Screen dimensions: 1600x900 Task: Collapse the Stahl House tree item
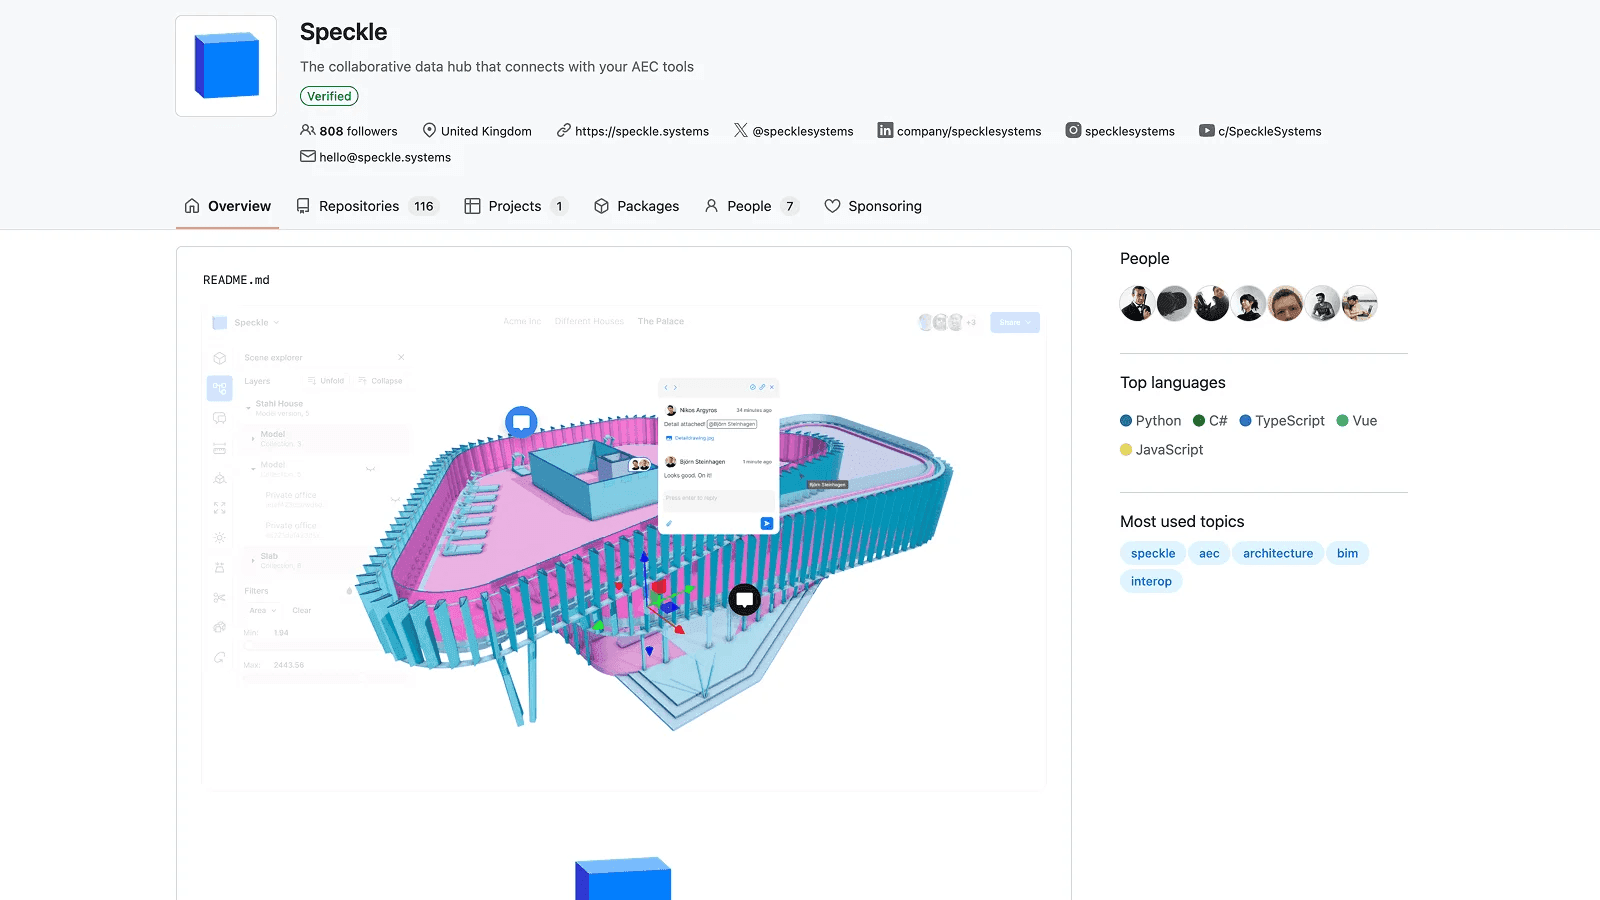[249, 408]
